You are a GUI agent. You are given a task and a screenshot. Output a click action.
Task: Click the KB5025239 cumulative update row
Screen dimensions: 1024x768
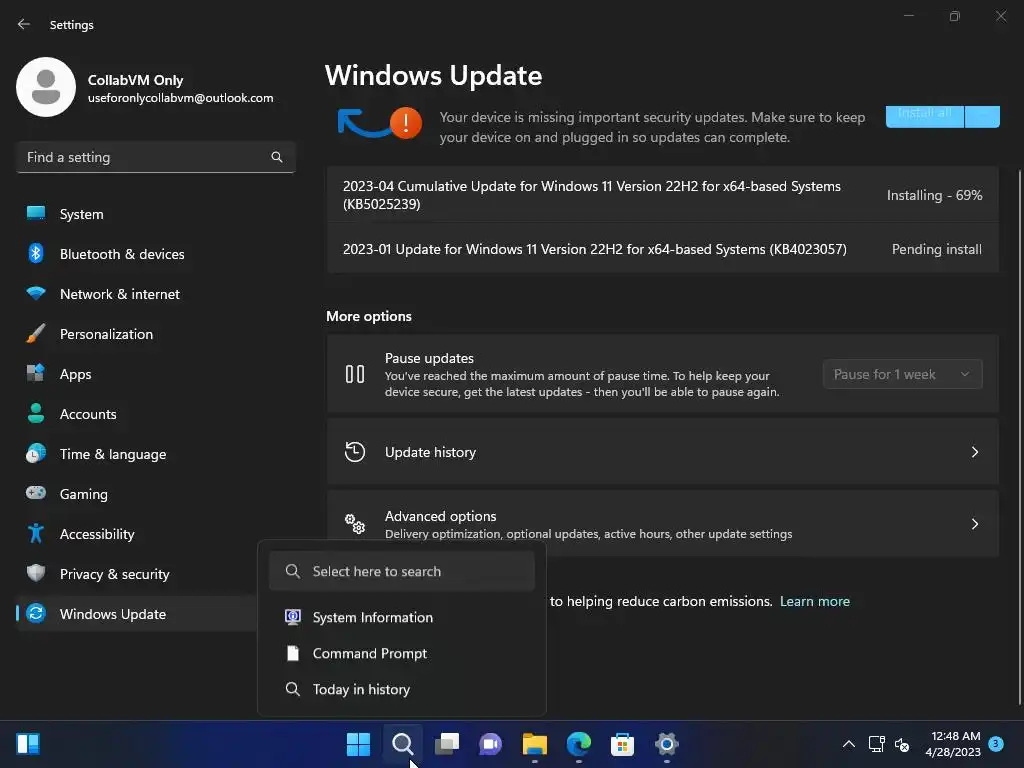tap(663, 195)
